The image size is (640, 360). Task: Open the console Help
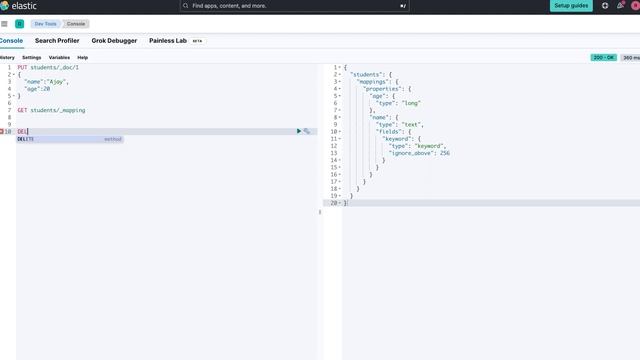tap(82, 58)
